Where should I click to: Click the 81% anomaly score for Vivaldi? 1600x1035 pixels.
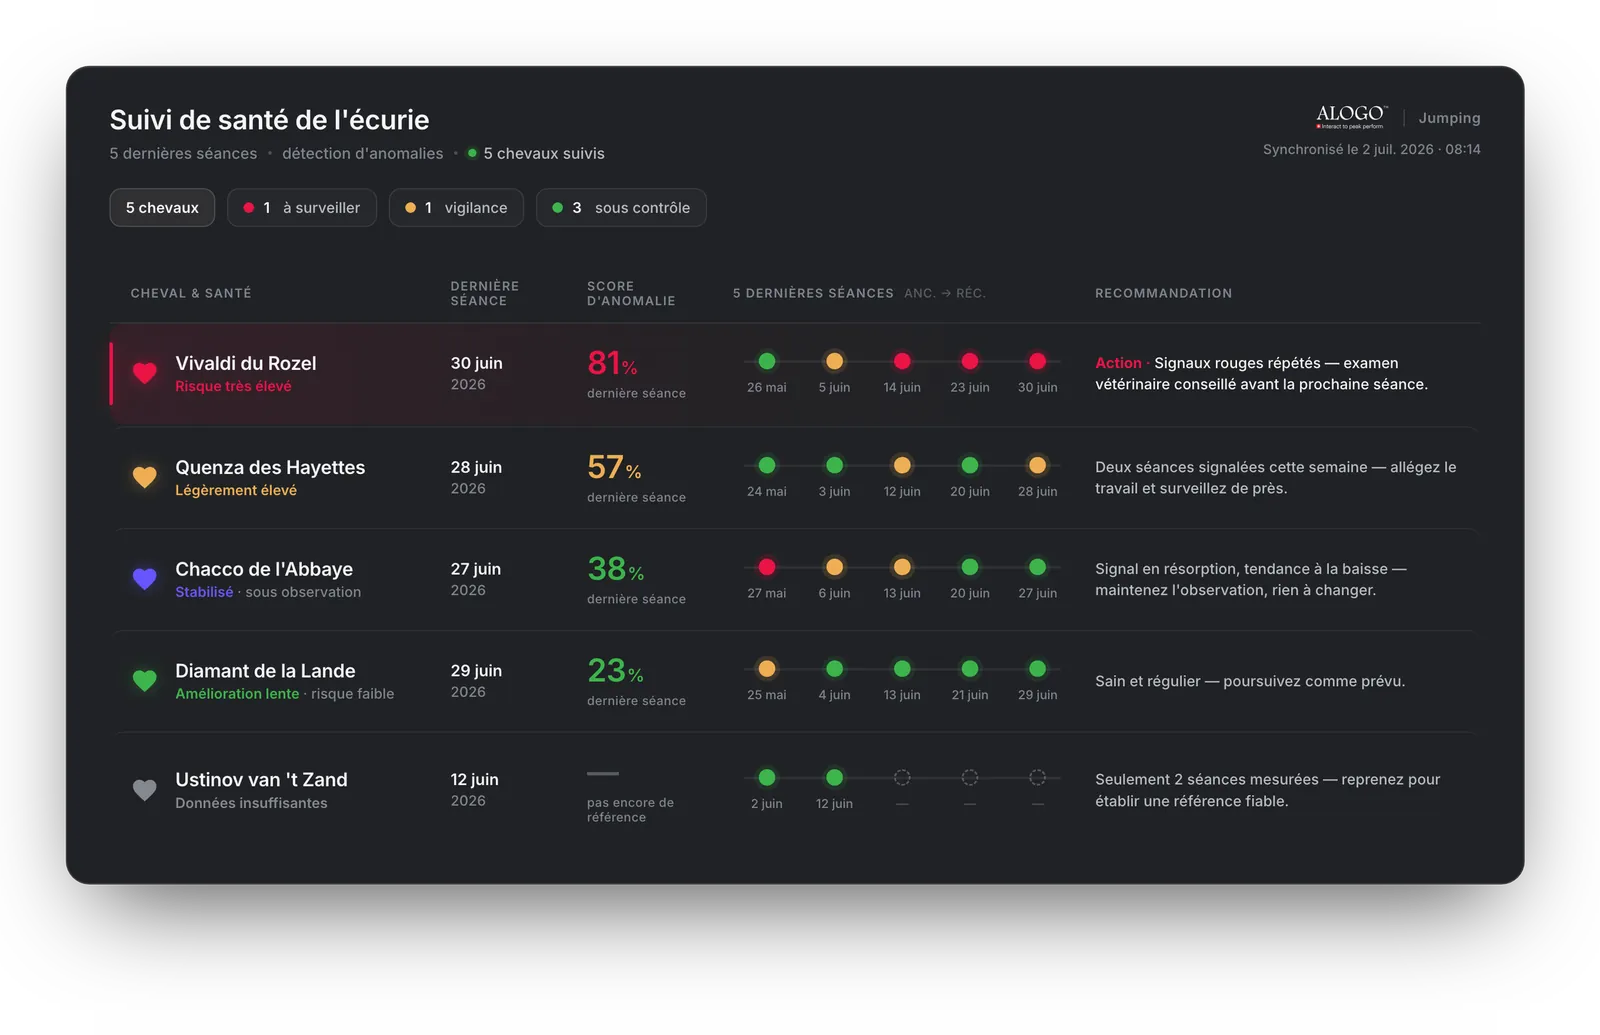[x=612, y=362]
